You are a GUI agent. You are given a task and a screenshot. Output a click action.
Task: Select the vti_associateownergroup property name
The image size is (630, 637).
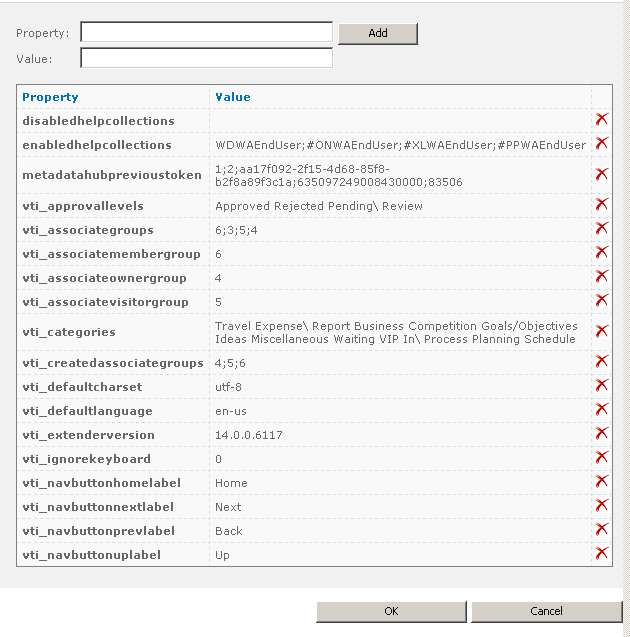click(104, 278)
